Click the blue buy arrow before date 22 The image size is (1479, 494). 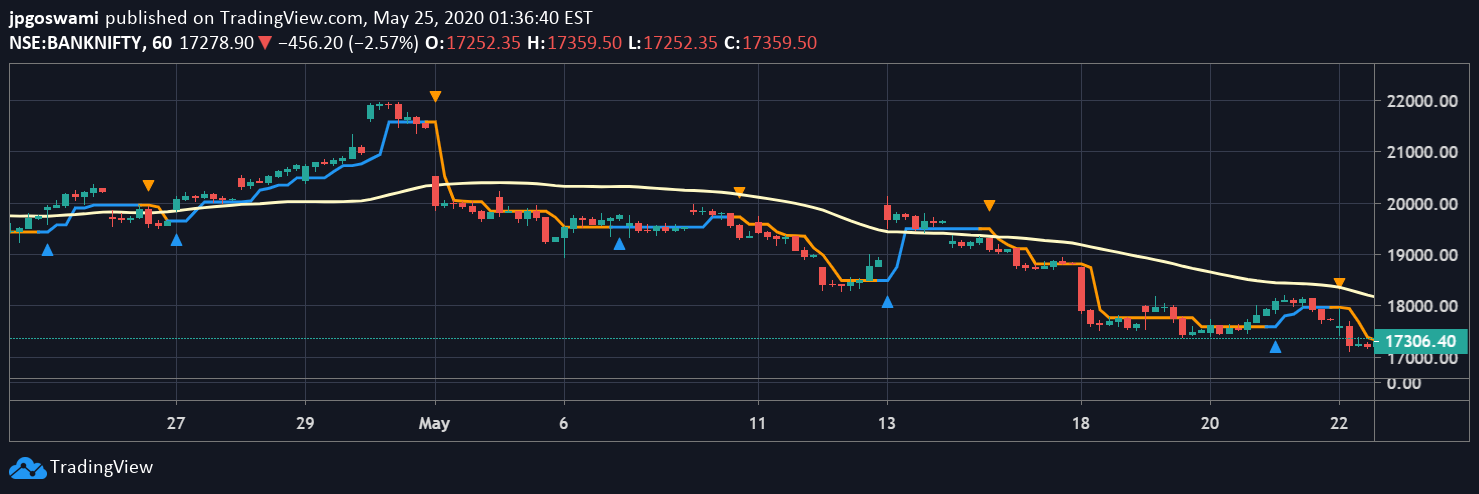pos(1275,347)
